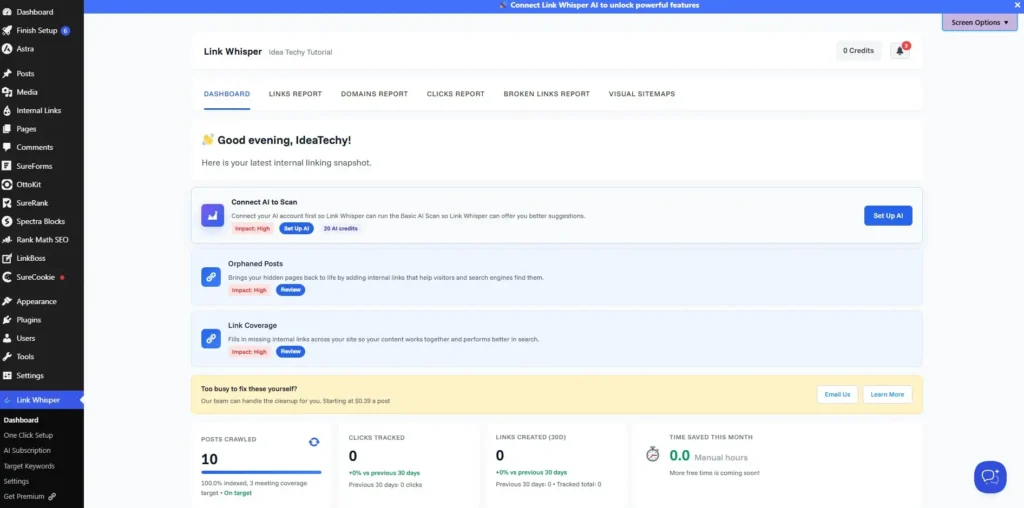Click the Link Coverage link icon
The height and width of the screenshot is (508, 1024).
point(211,338)
